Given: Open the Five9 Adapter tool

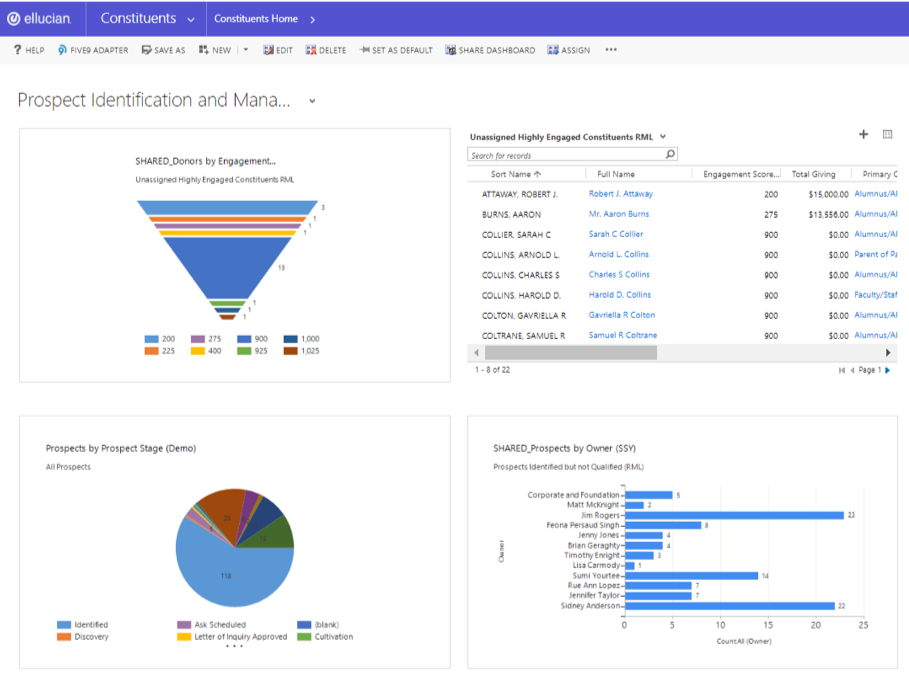Looking at the screenshot, I should (x=93, y=50).
